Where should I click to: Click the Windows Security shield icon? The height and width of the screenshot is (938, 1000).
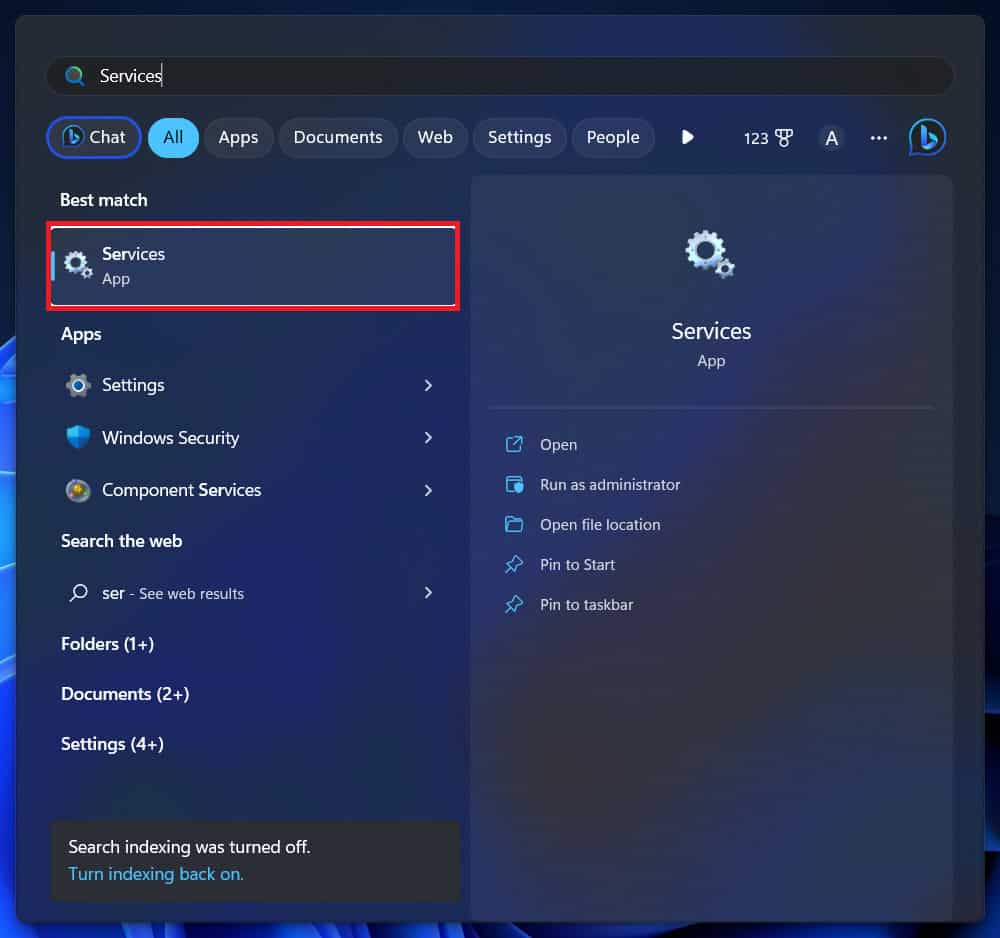pyautogui.click(x=78, y=437)
